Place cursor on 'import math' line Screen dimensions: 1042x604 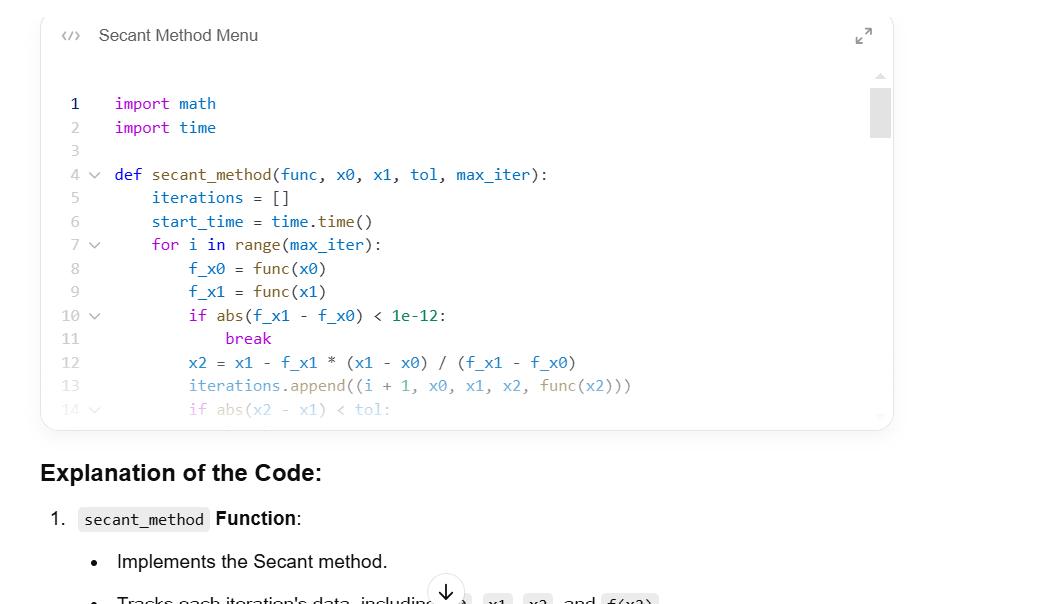click(x=165, y=104)
